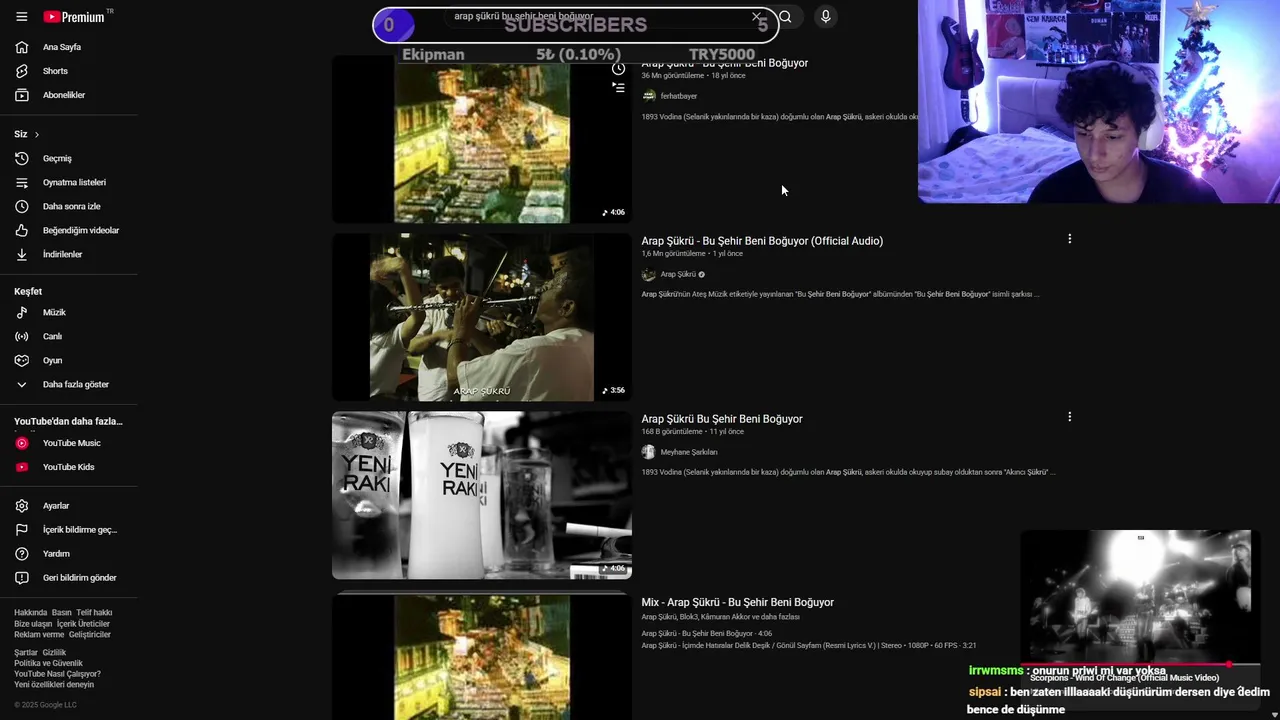Viewport: 1280px width, 720px height.
Task: Open first video thumbnail, 4:06 street scene
Action: tap(481, 139)
